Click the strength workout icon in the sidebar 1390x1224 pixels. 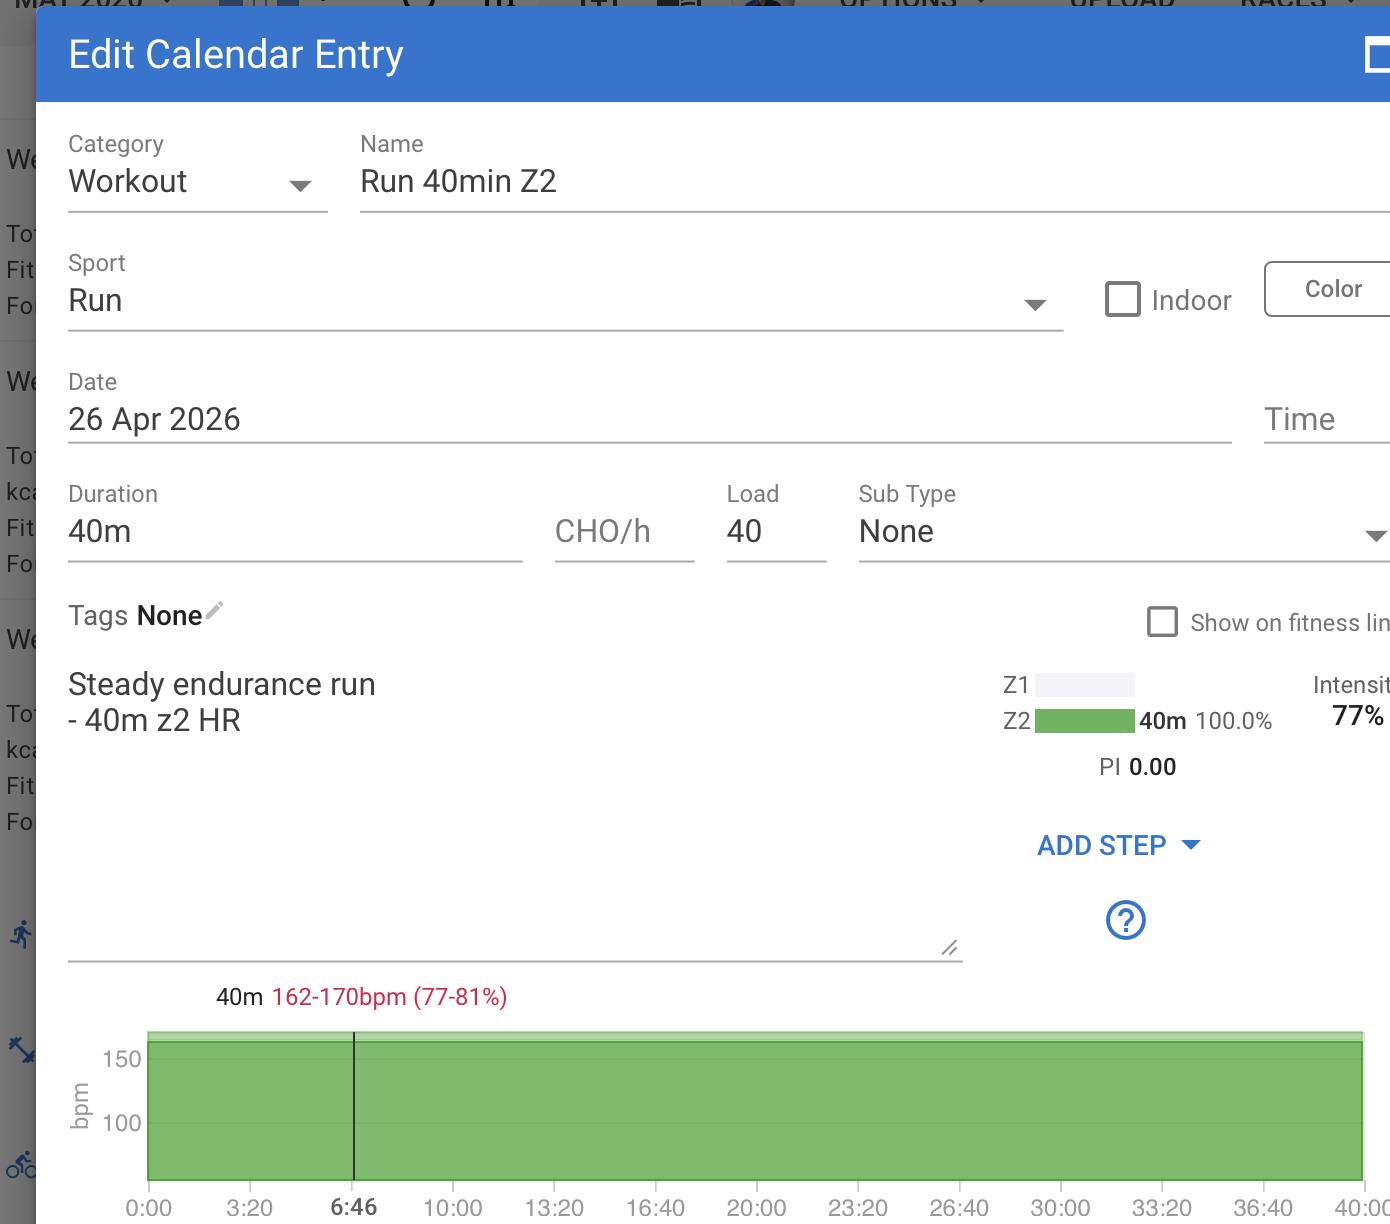coord(22,1049)
